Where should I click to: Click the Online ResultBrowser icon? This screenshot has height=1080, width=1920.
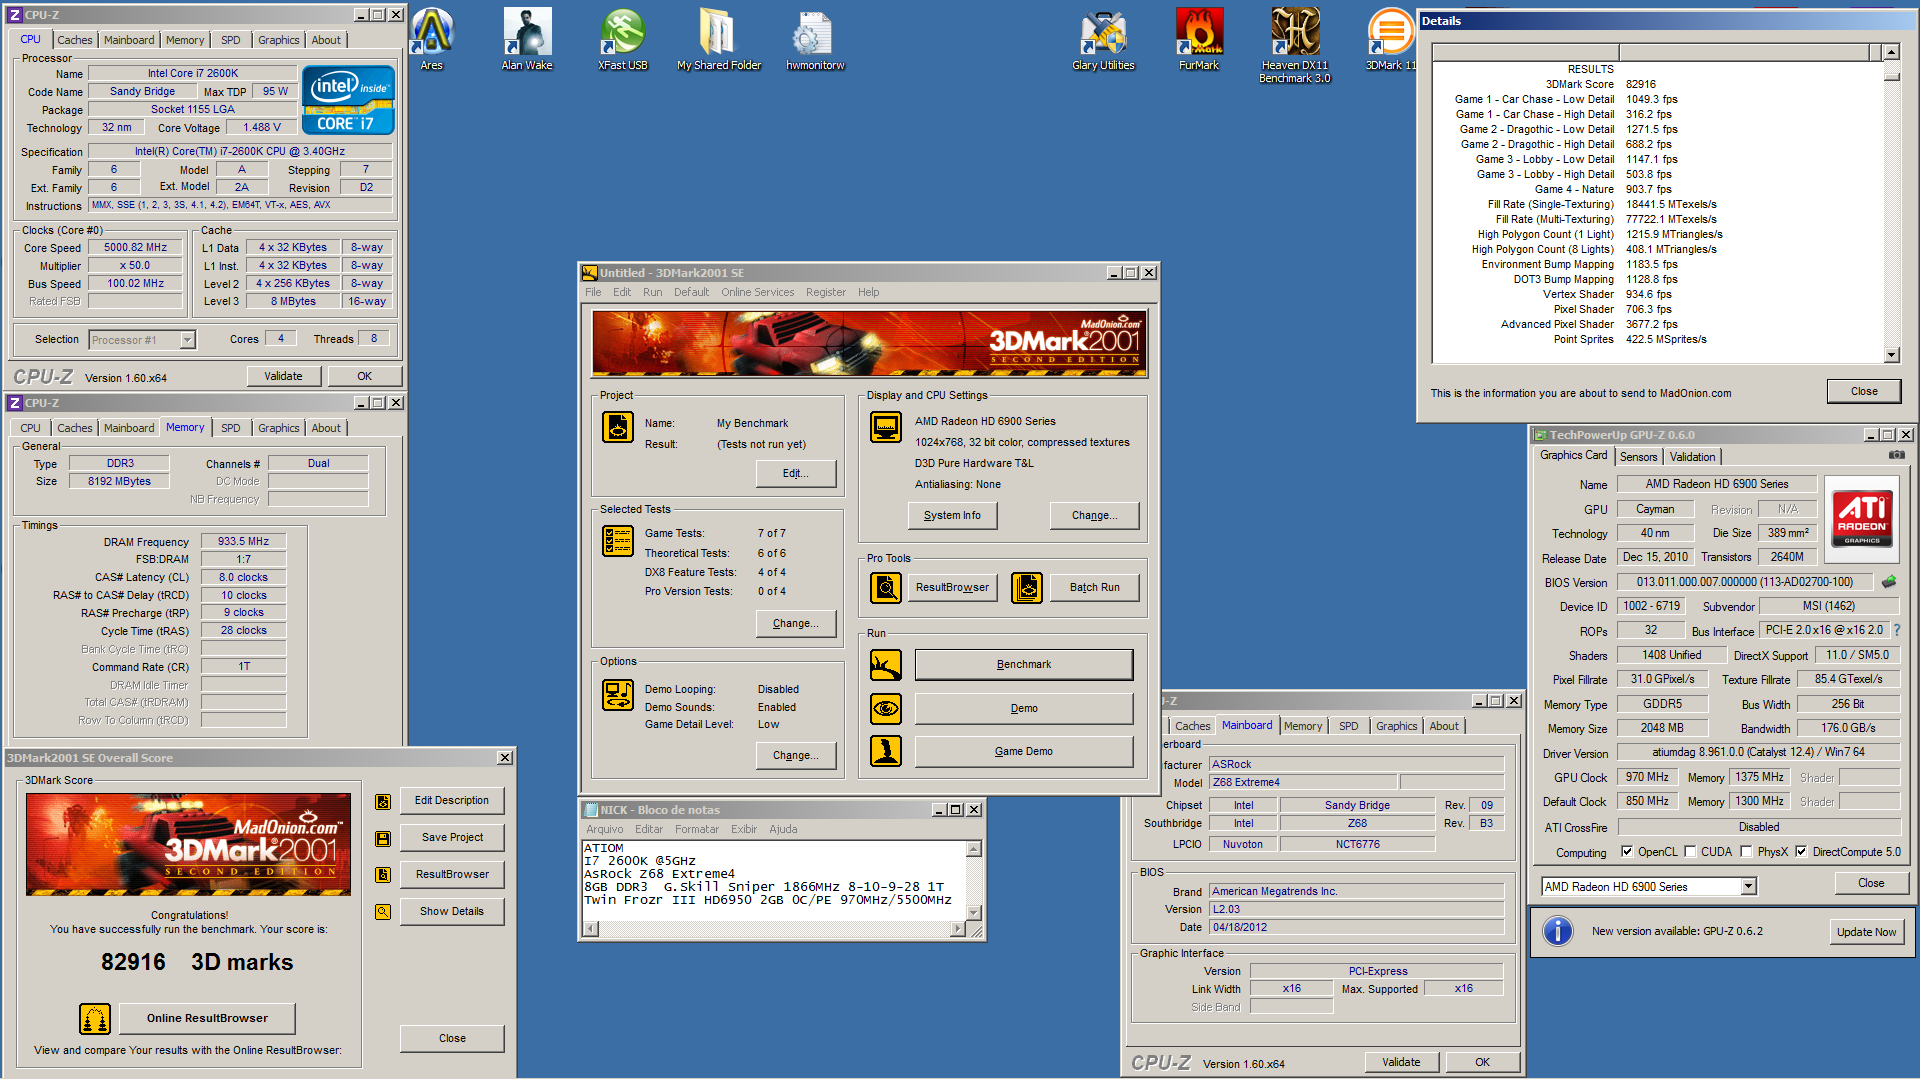click(x=95, y=1019)
